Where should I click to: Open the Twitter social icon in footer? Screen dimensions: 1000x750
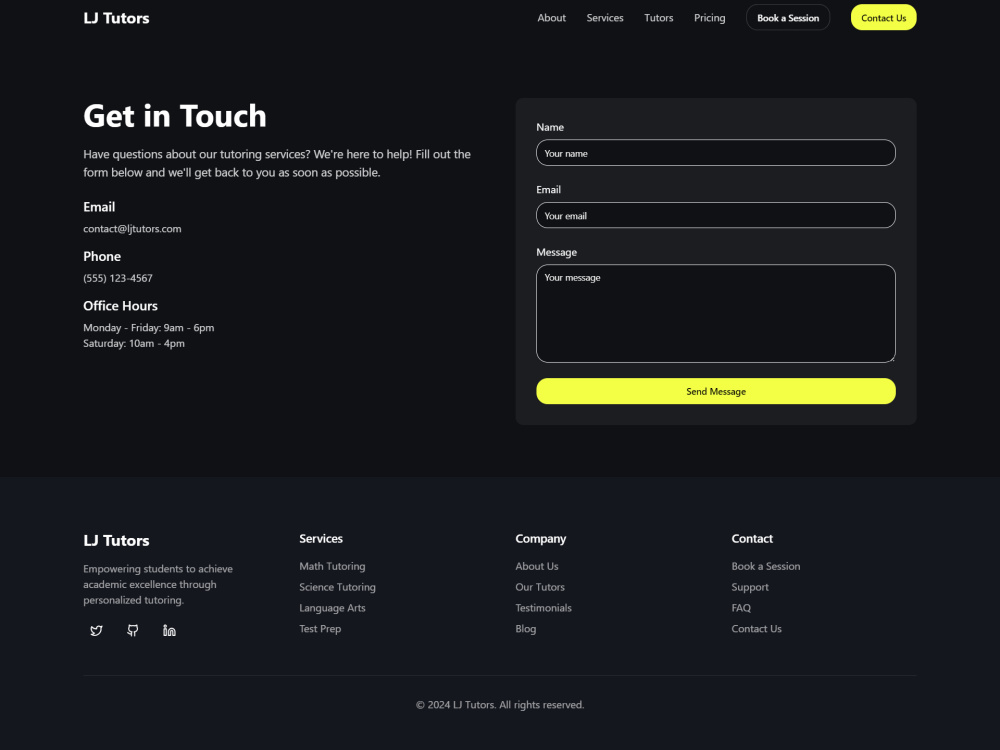pos(96,631)
